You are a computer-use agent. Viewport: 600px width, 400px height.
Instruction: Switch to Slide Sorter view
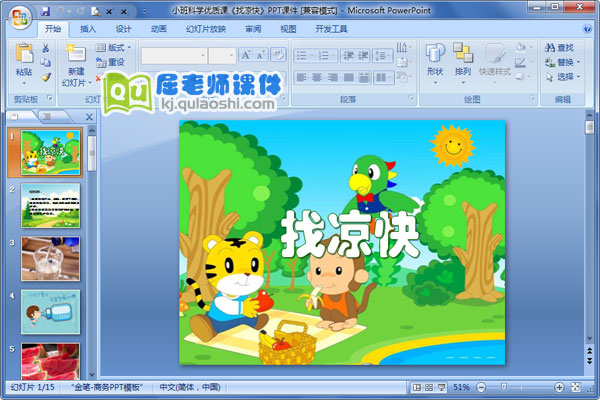[x=429, y=387]
